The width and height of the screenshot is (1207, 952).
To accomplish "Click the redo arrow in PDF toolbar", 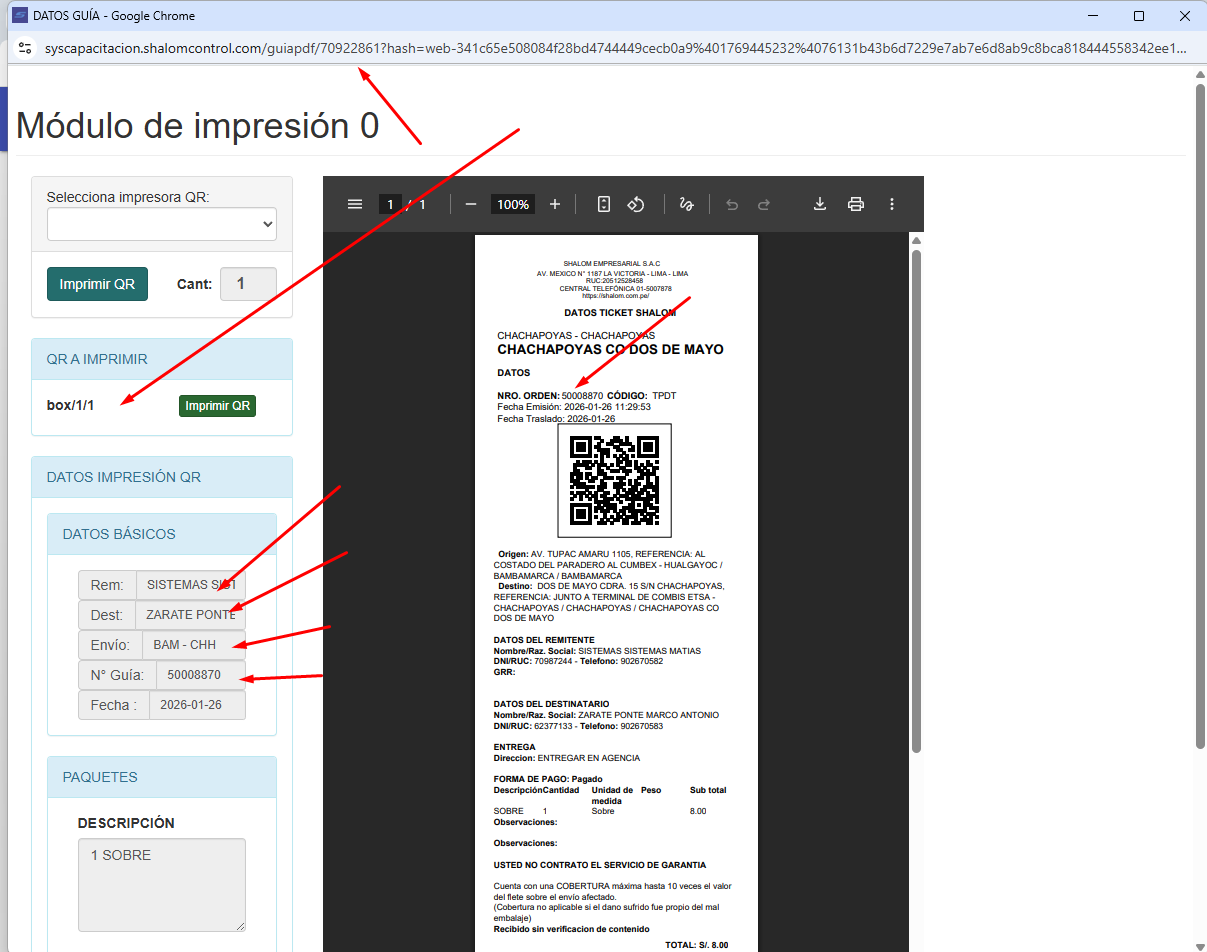I will (x=764, y=204).
